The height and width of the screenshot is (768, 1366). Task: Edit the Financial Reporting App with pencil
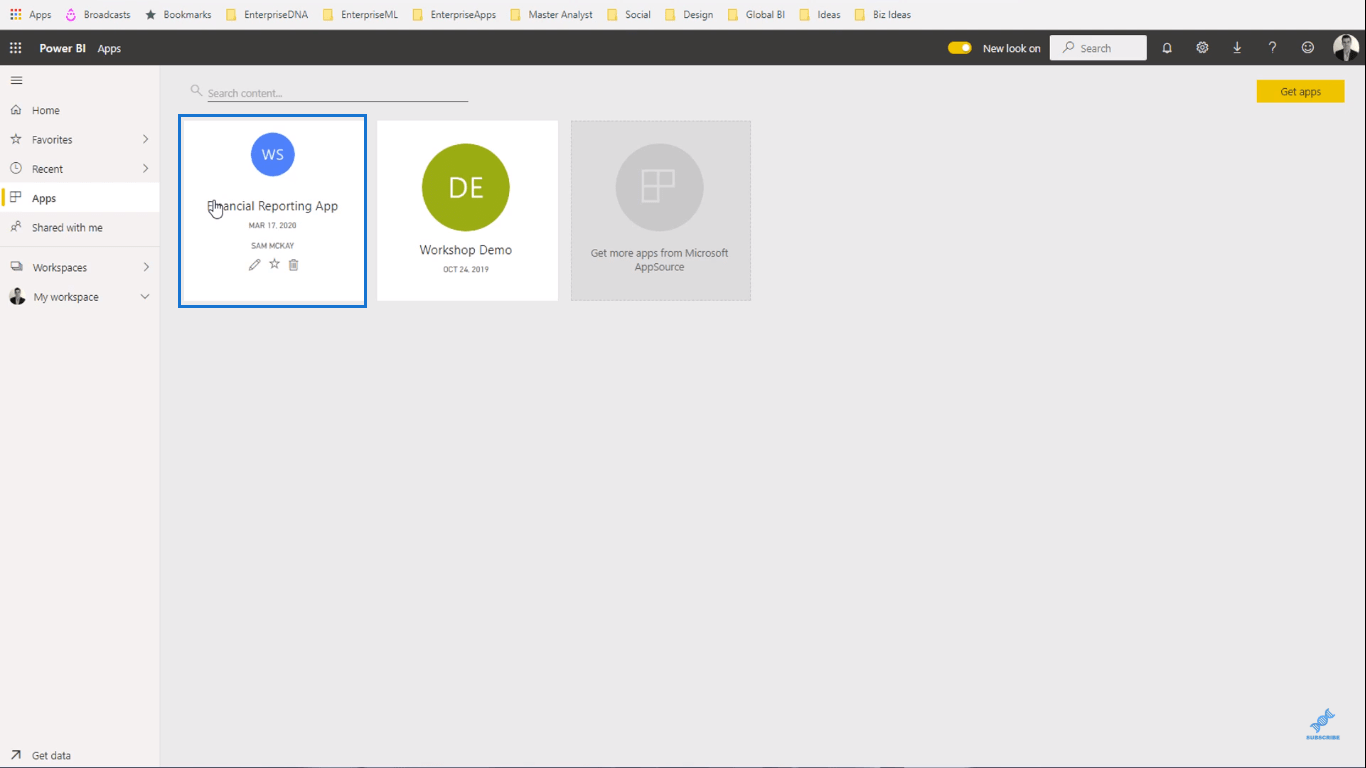coord(254,265)
